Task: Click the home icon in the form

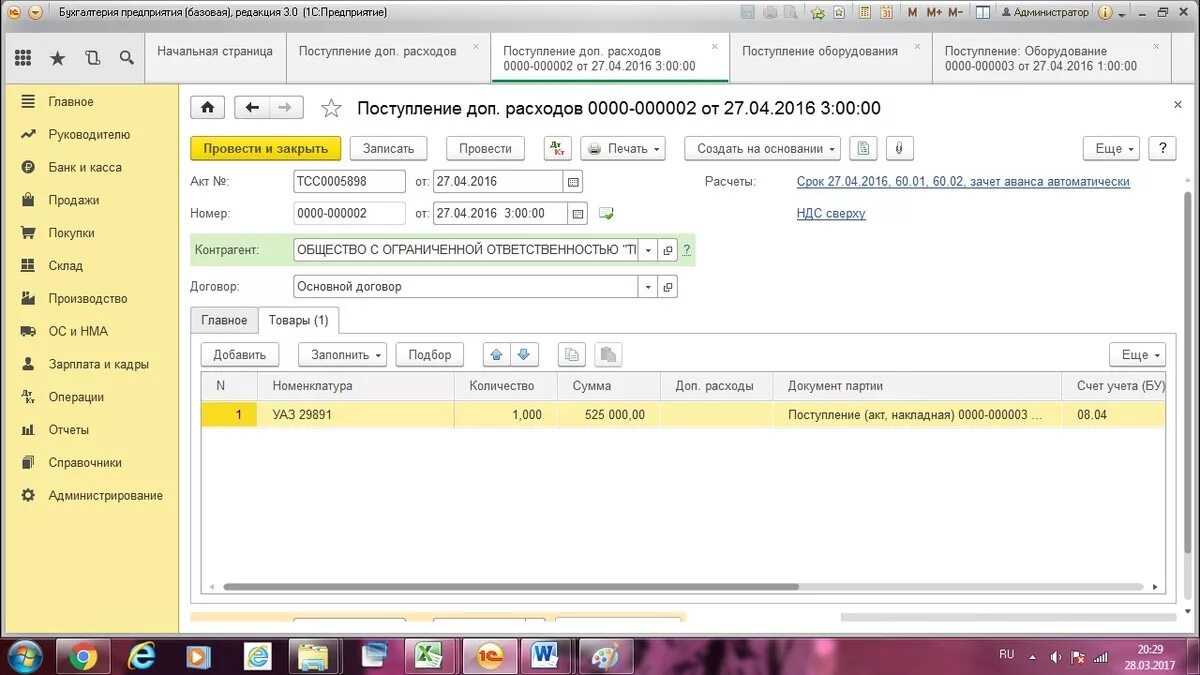Action: pyautogui.click(x=208, y=107)
